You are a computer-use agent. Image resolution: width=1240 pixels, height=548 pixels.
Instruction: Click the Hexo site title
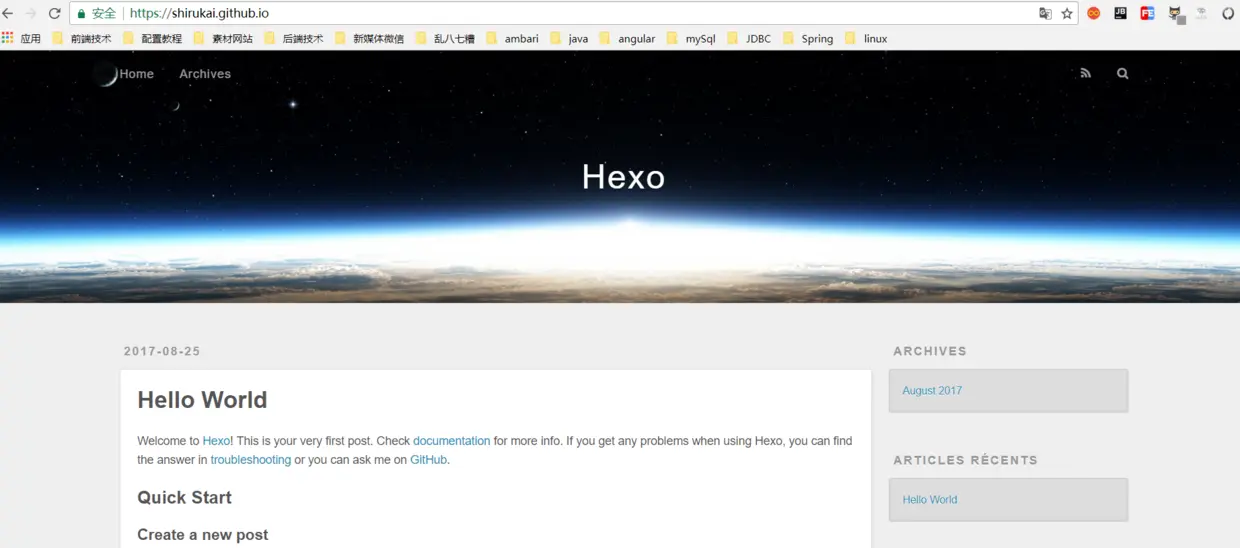pyautogui.click(x=623, y=177)
